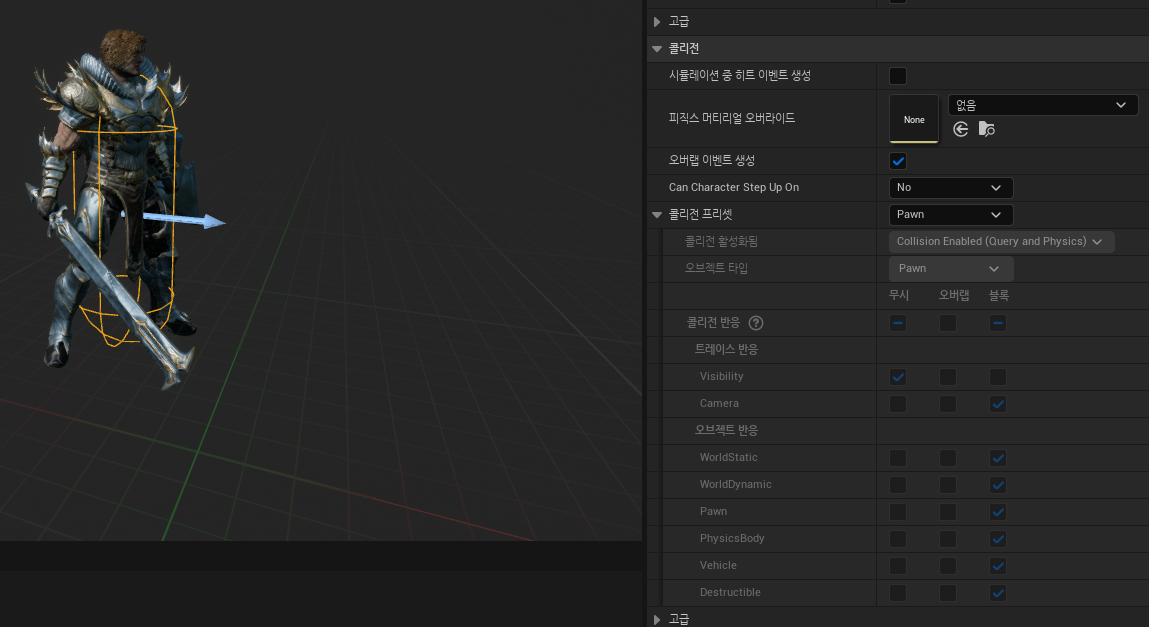The height and width of the screenshot is (627, 1149).
Task: Toggle Pawn 블록 checkbox
Action: click(x=997, y=512)
